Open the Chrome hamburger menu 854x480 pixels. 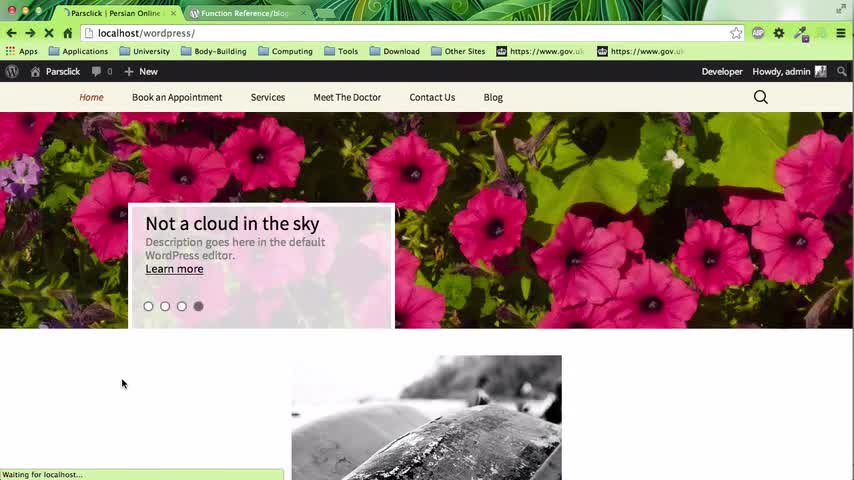point(841,33)
